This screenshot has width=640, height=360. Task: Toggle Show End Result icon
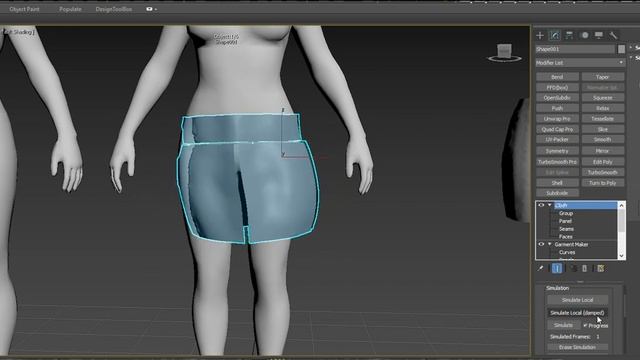557,268
